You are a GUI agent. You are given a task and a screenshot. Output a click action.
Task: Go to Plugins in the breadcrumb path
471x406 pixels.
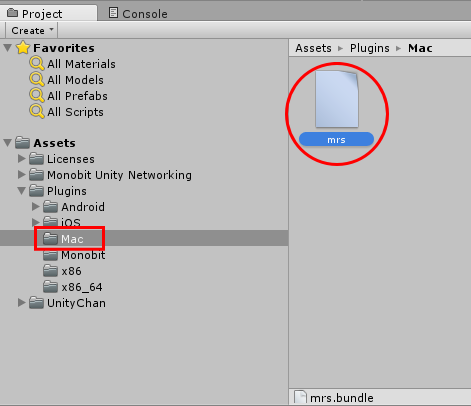(369, 48)
